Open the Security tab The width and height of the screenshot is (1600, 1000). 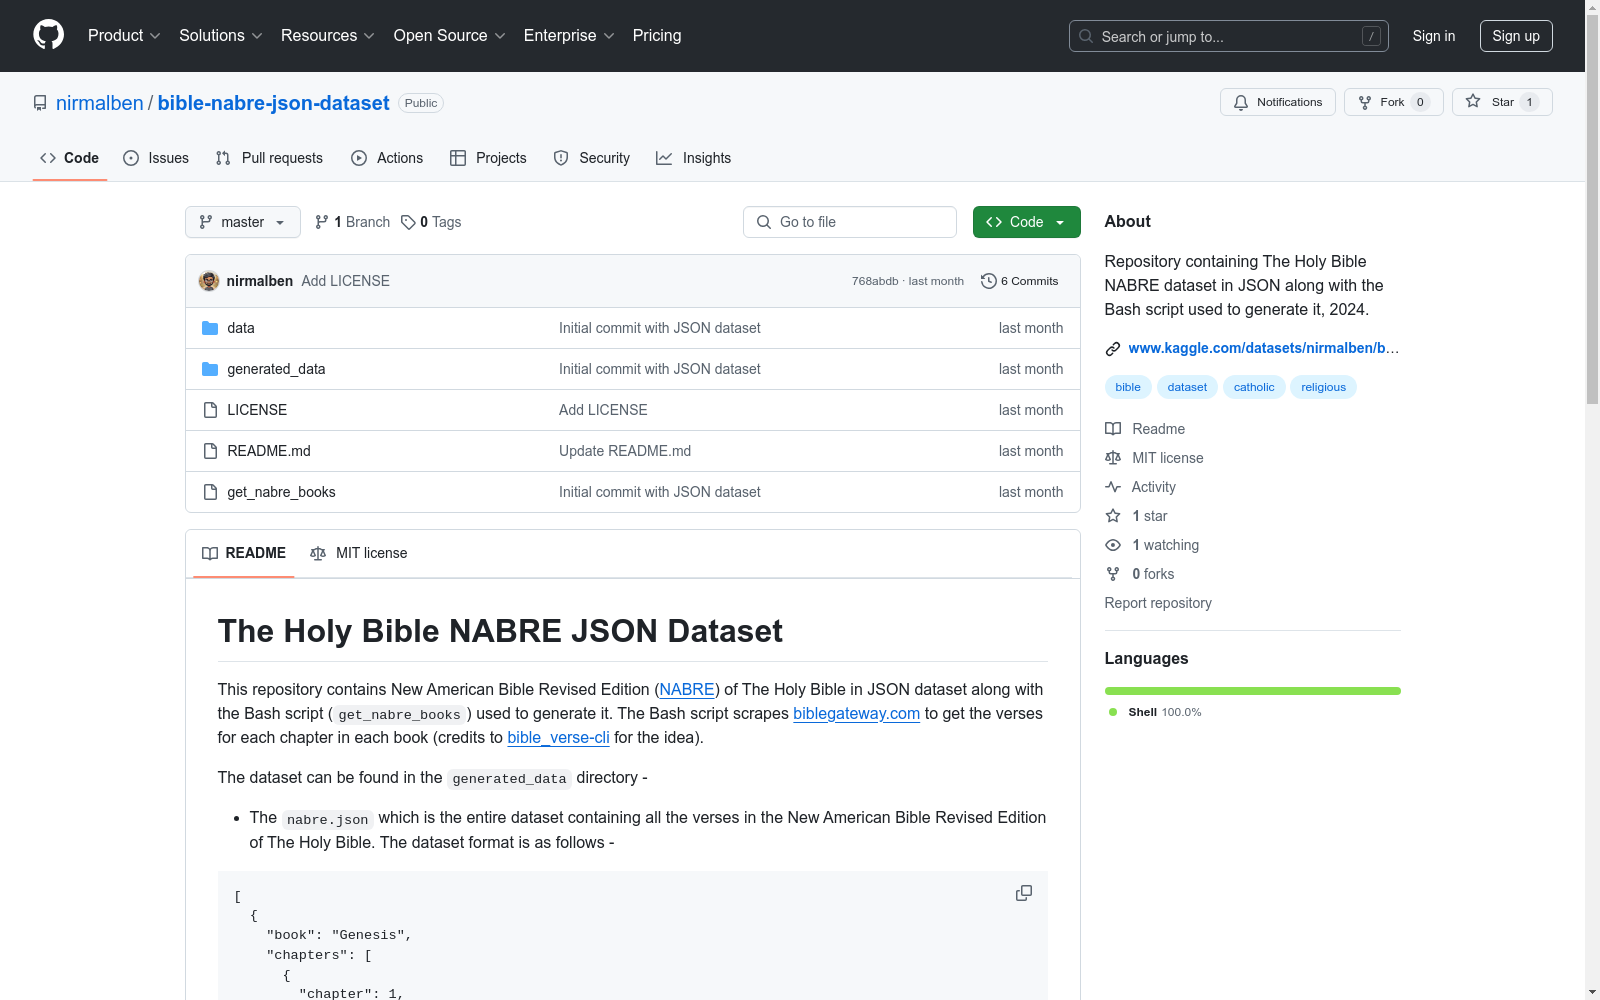[592, 158]
